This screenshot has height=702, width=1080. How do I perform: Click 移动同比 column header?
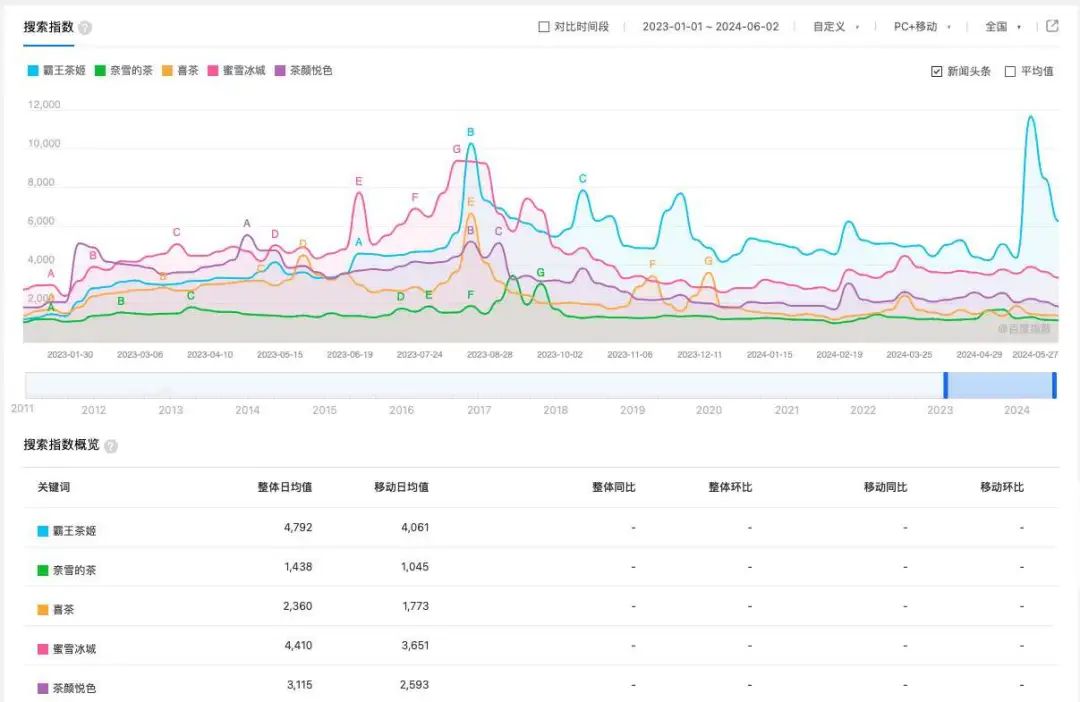click(x=886, y=487)
